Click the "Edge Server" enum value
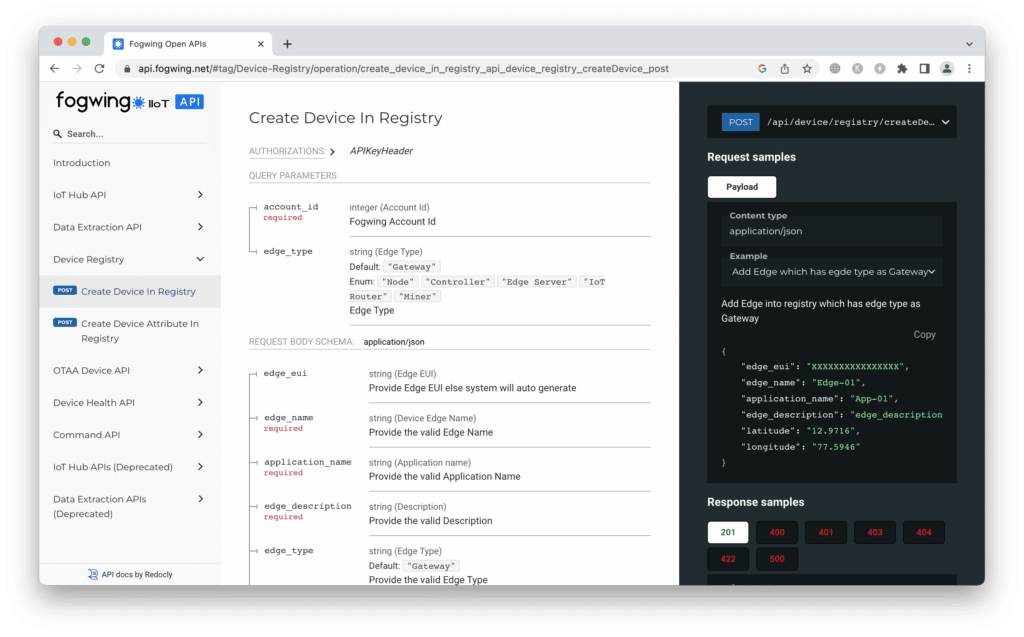The width and height of the screenshot is (1024, 637). click(x=538, y=282)
